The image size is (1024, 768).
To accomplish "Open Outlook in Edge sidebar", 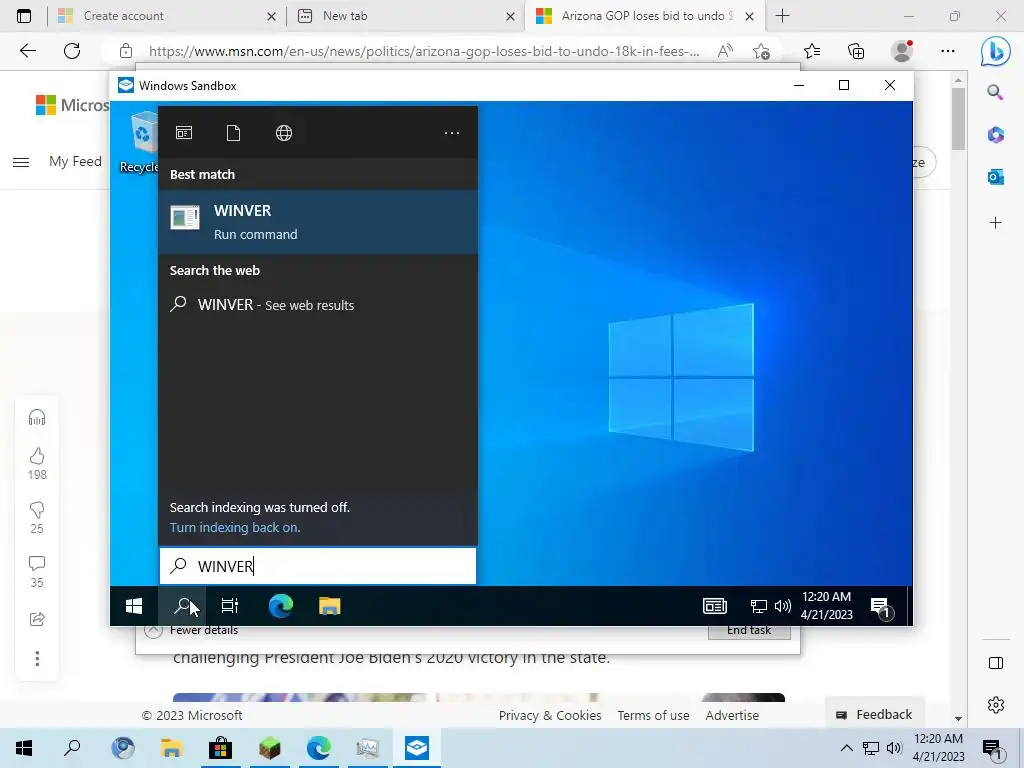I will (x=995, y=177).
